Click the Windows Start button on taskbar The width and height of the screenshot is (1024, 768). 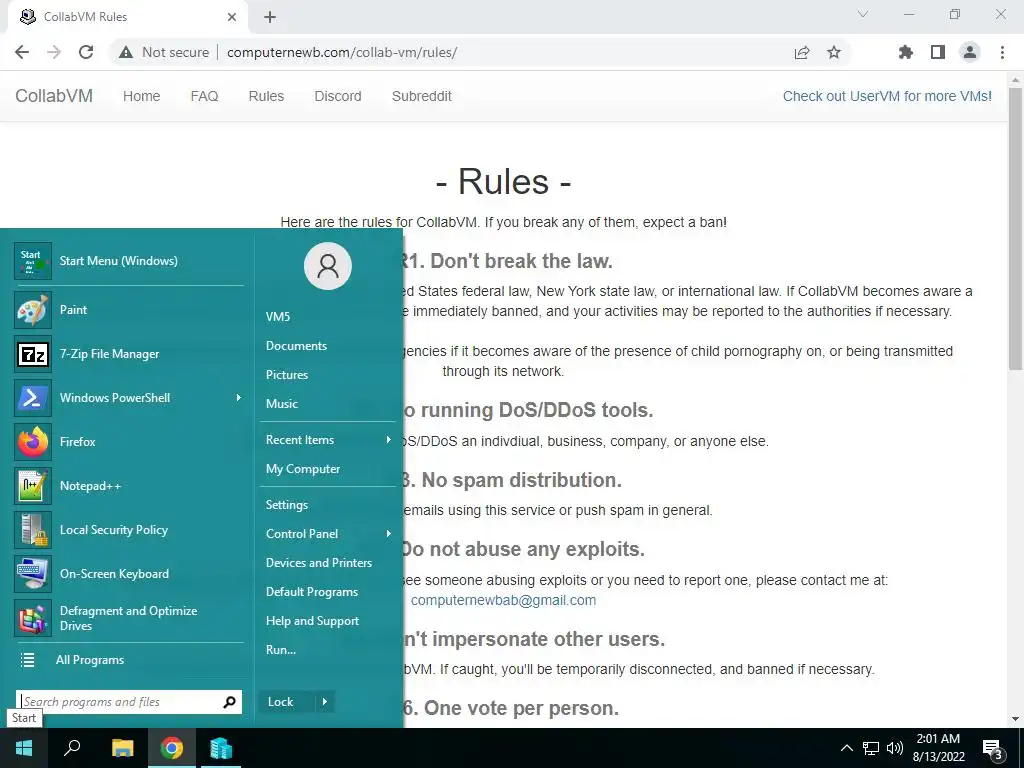[x=24, y=748]
